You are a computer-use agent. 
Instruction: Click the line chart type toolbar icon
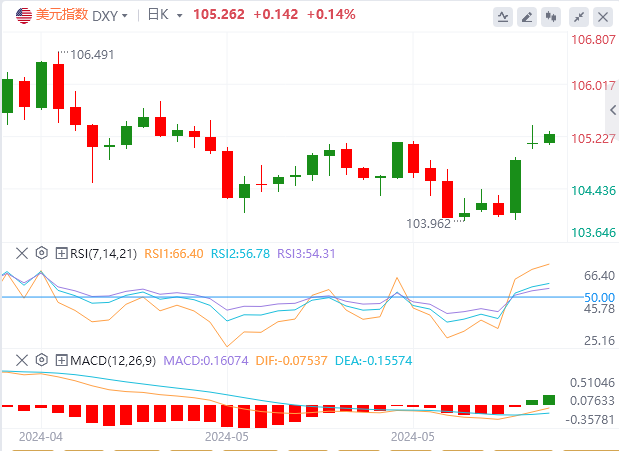tap(503, 17)
